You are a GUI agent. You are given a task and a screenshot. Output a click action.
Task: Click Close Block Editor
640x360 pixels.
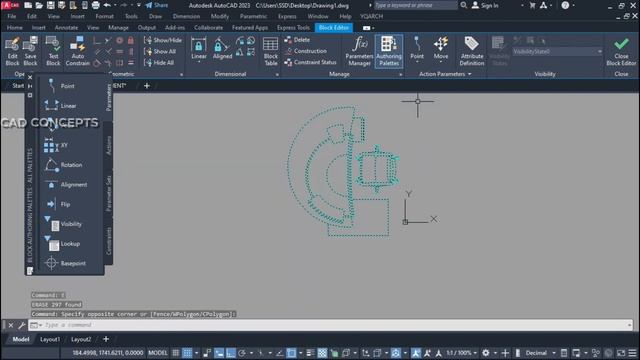(621, 51)
